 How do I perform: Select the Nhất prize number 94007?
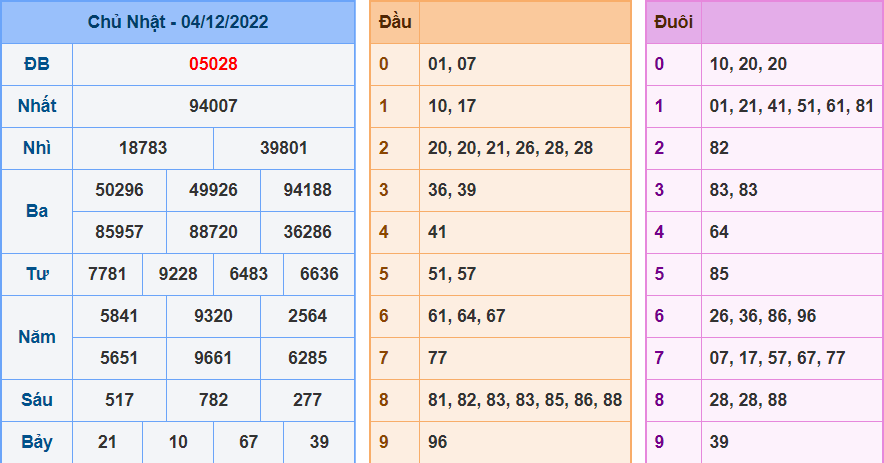pyautogui.click(x=213, y=105)
